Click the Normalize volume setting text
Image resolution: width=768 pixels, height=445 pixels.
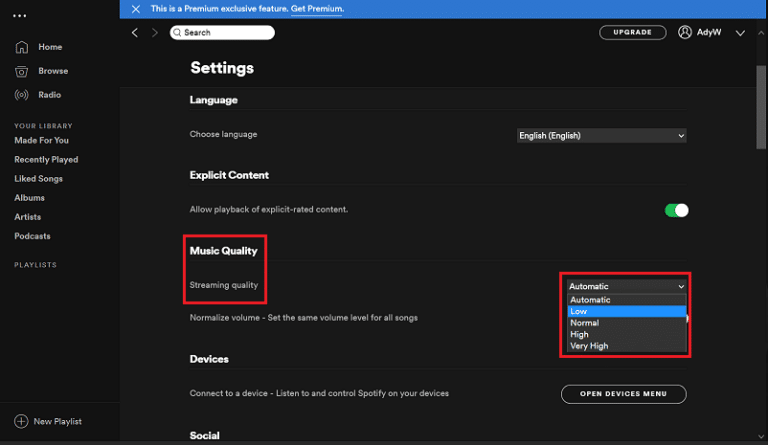coord(304,318)
